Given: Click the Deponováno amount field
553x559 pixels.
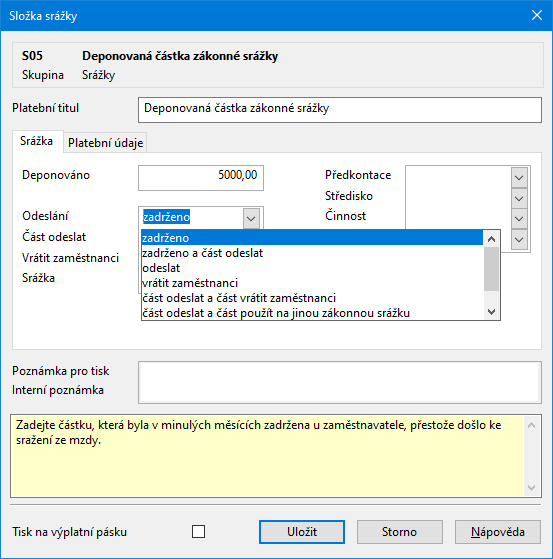Looking at the screenshot, I should 201,178.
